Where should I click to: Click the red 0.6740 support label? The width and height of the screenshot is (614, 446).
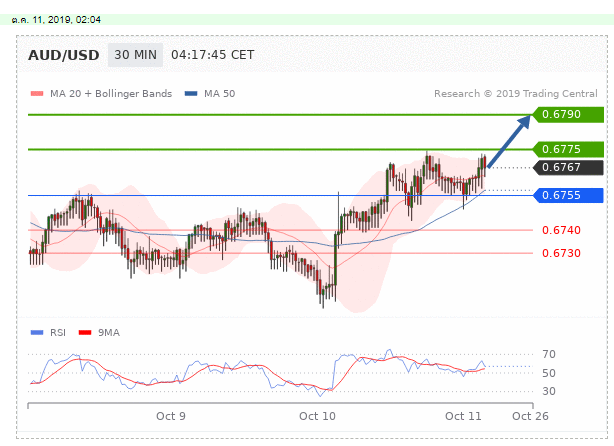[561, 230]
